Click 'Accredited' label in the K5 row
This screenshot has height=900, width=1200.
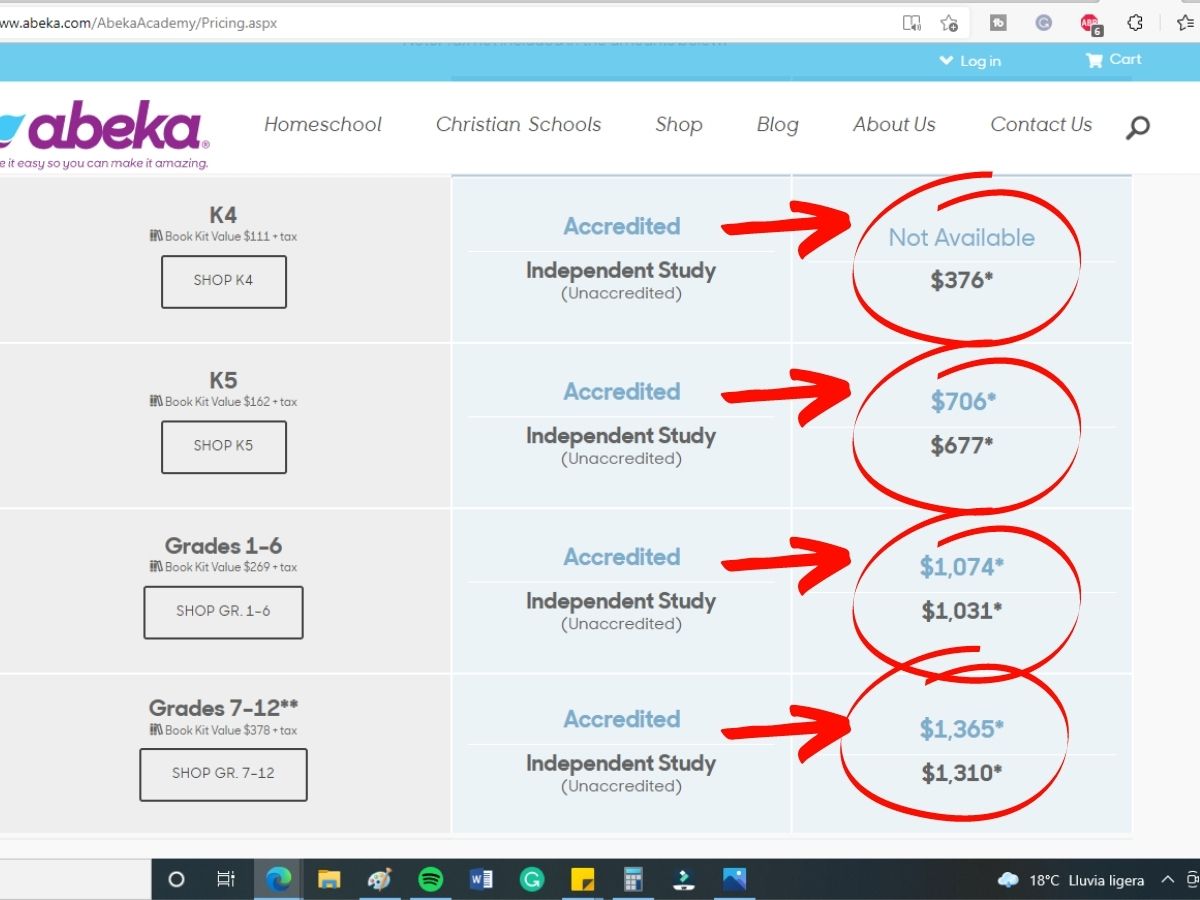coord(622,392)
